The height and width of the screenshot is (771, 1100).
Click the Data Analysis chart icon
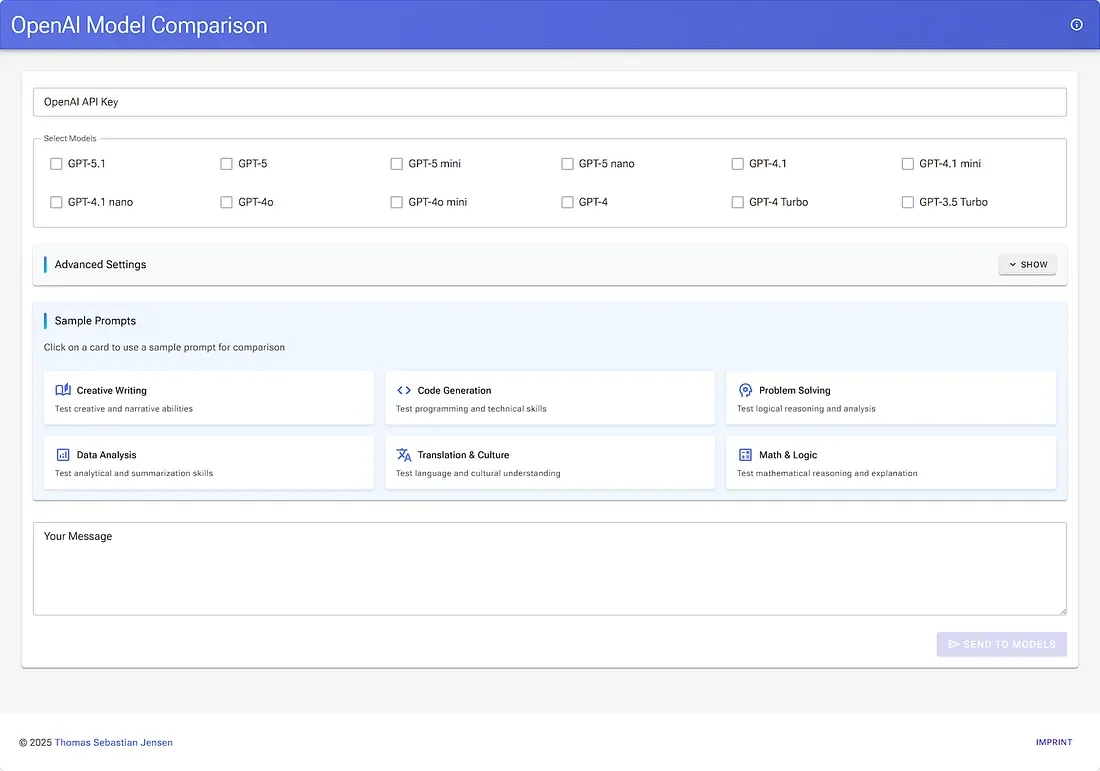click(x=63, y=454)
